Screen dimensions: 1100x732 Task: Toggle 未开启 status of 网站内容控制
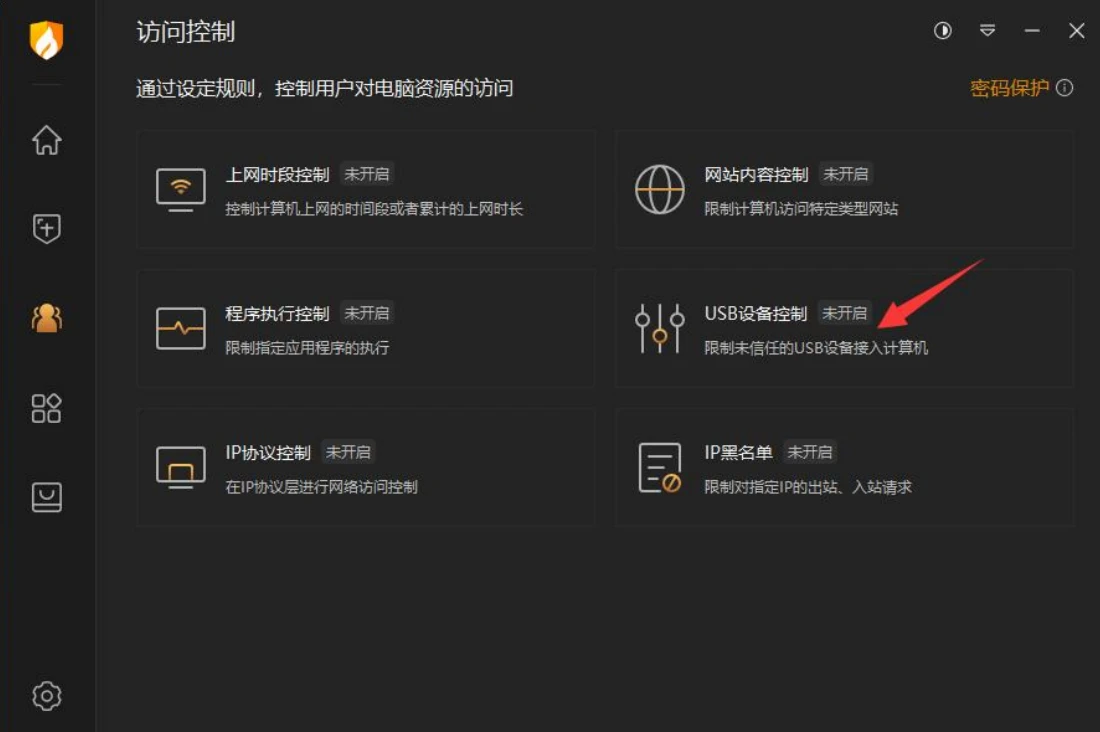click(x=845, y=174)
